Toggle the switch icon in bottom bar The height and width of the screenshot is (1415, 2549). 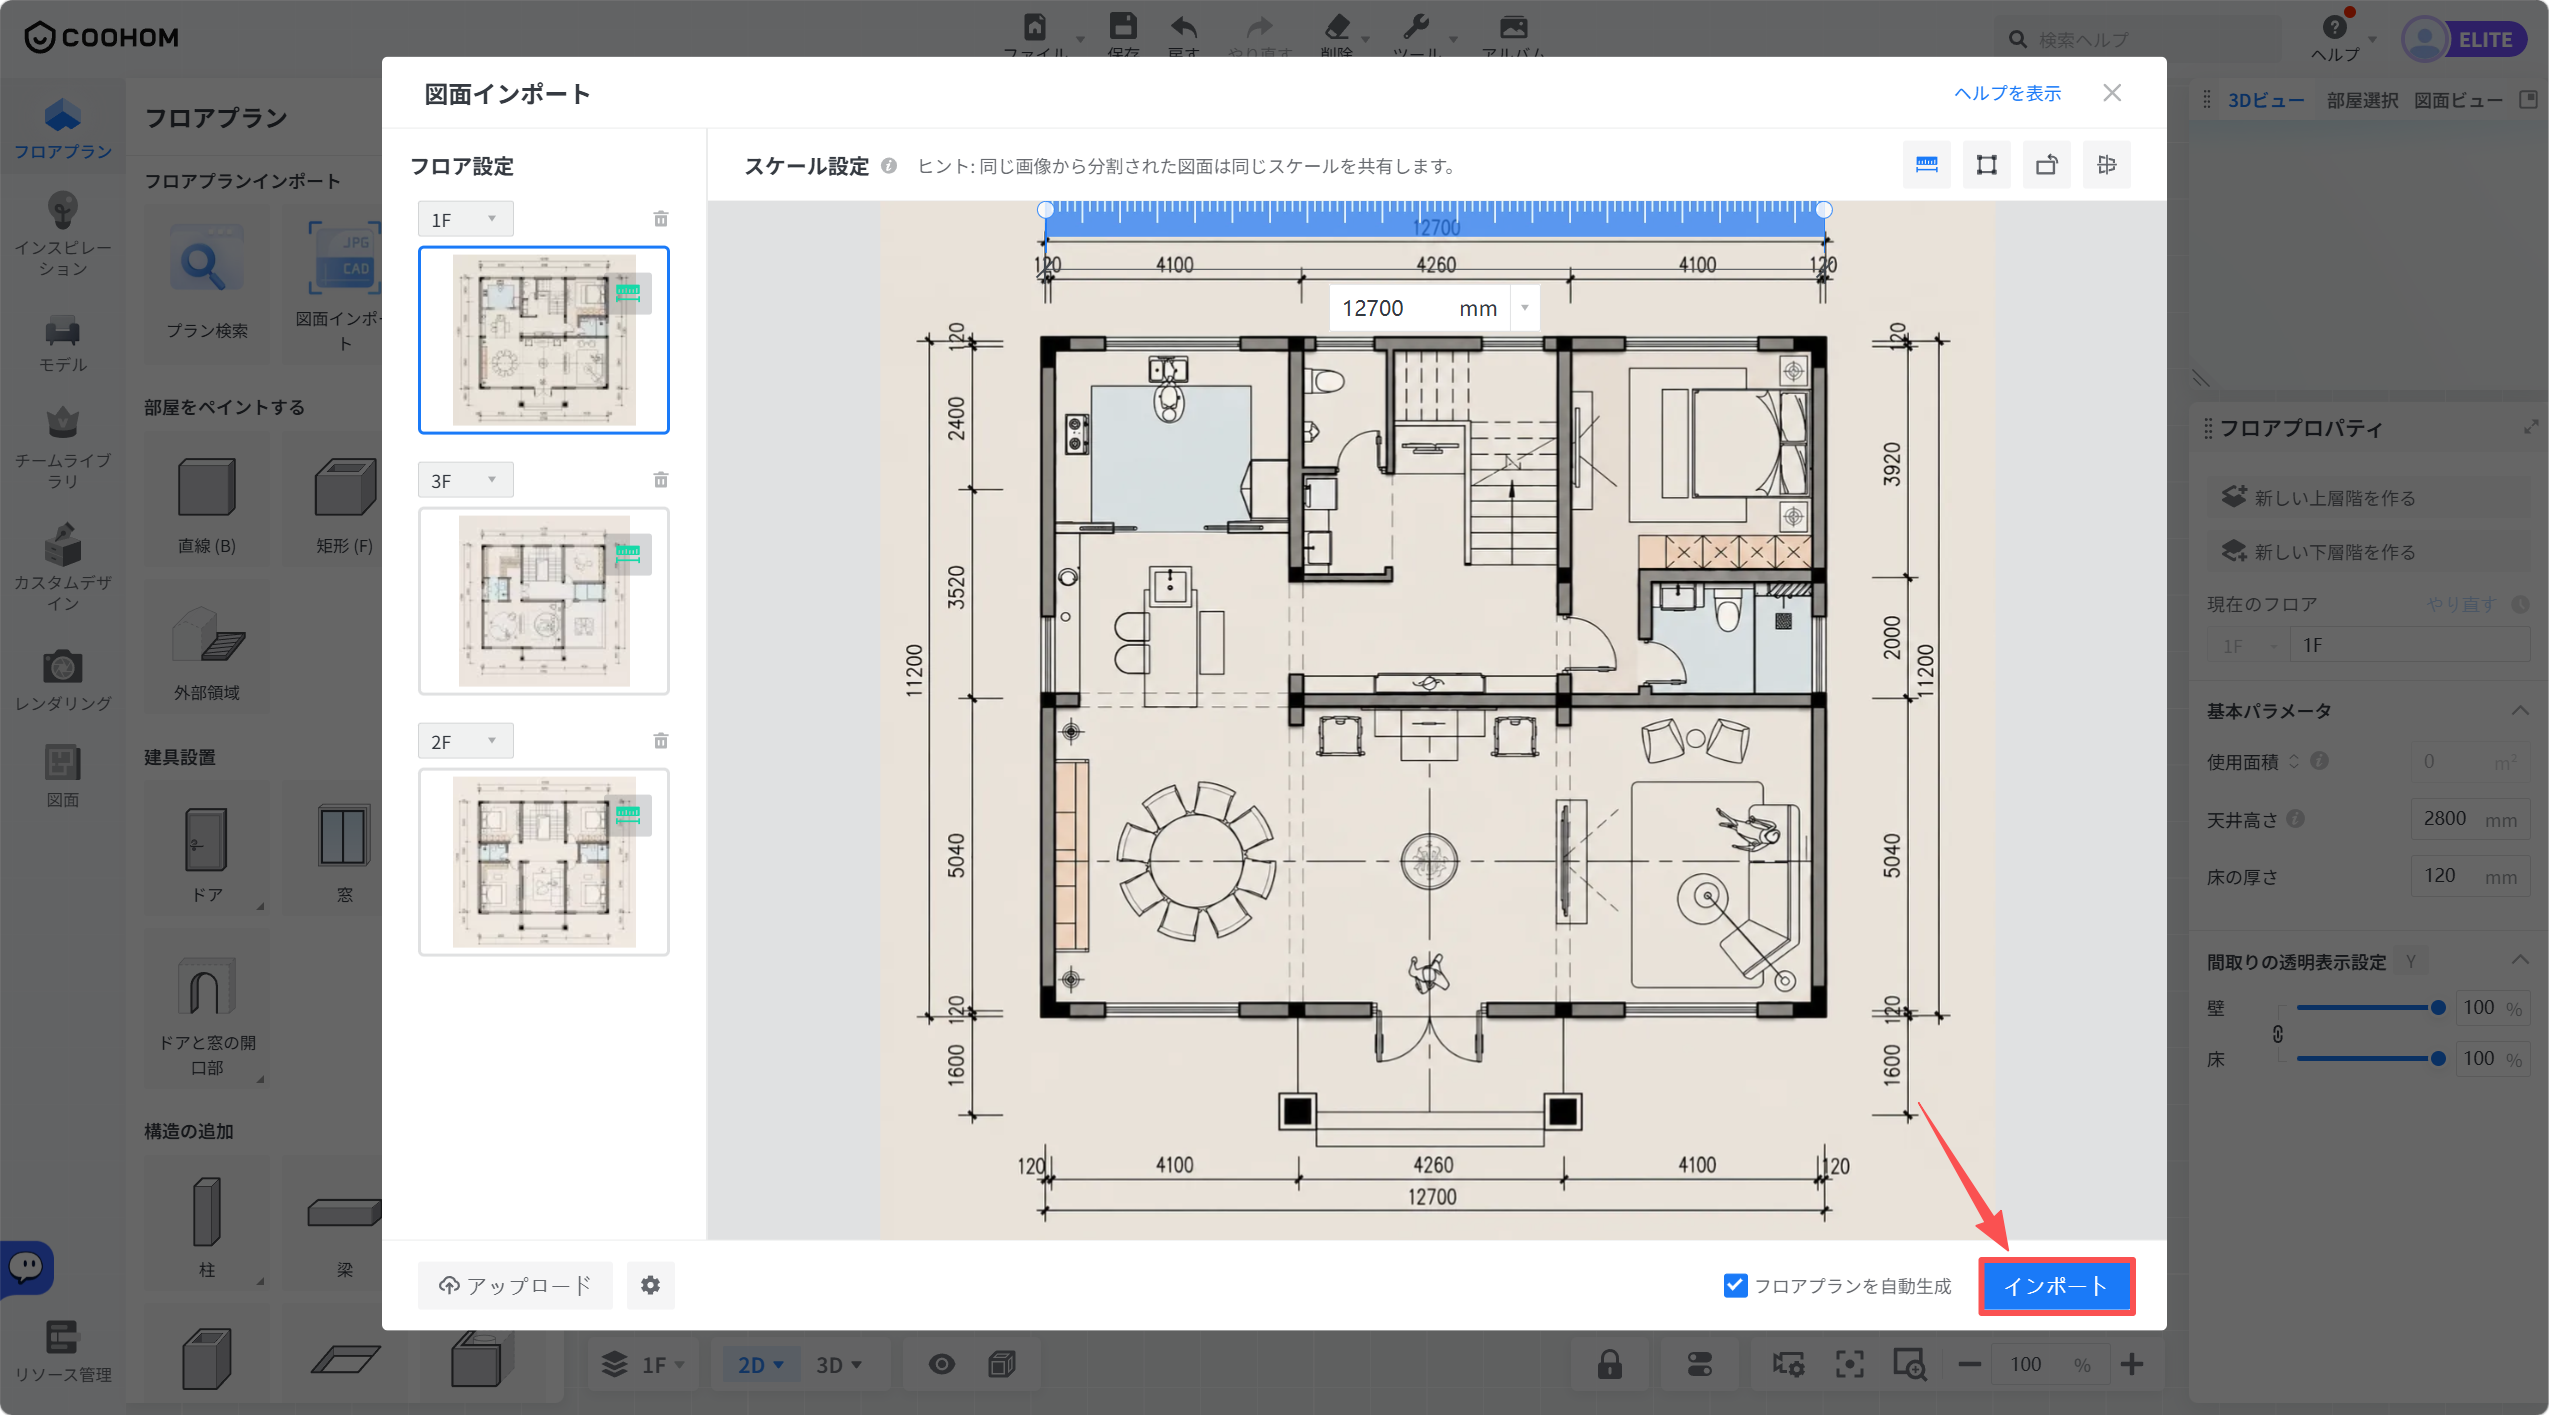[1699, 1364]
